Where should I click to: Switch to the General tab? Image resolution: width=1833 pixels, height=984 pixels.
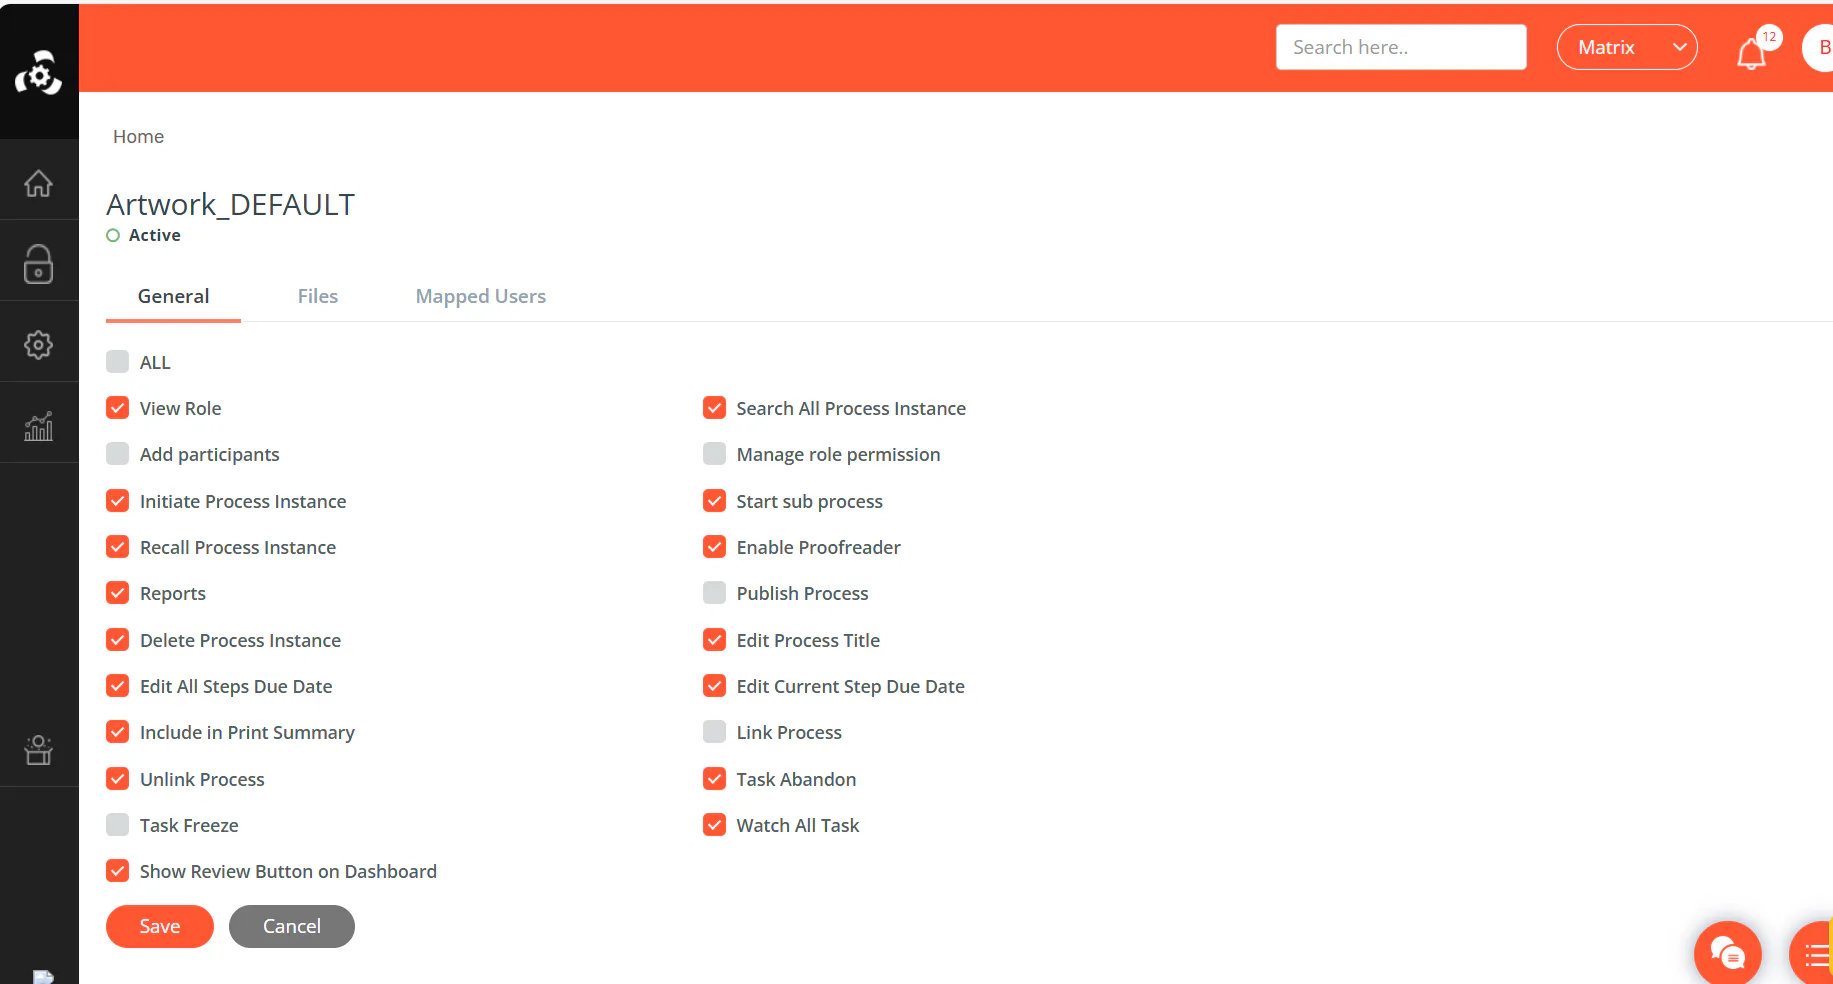173,296
